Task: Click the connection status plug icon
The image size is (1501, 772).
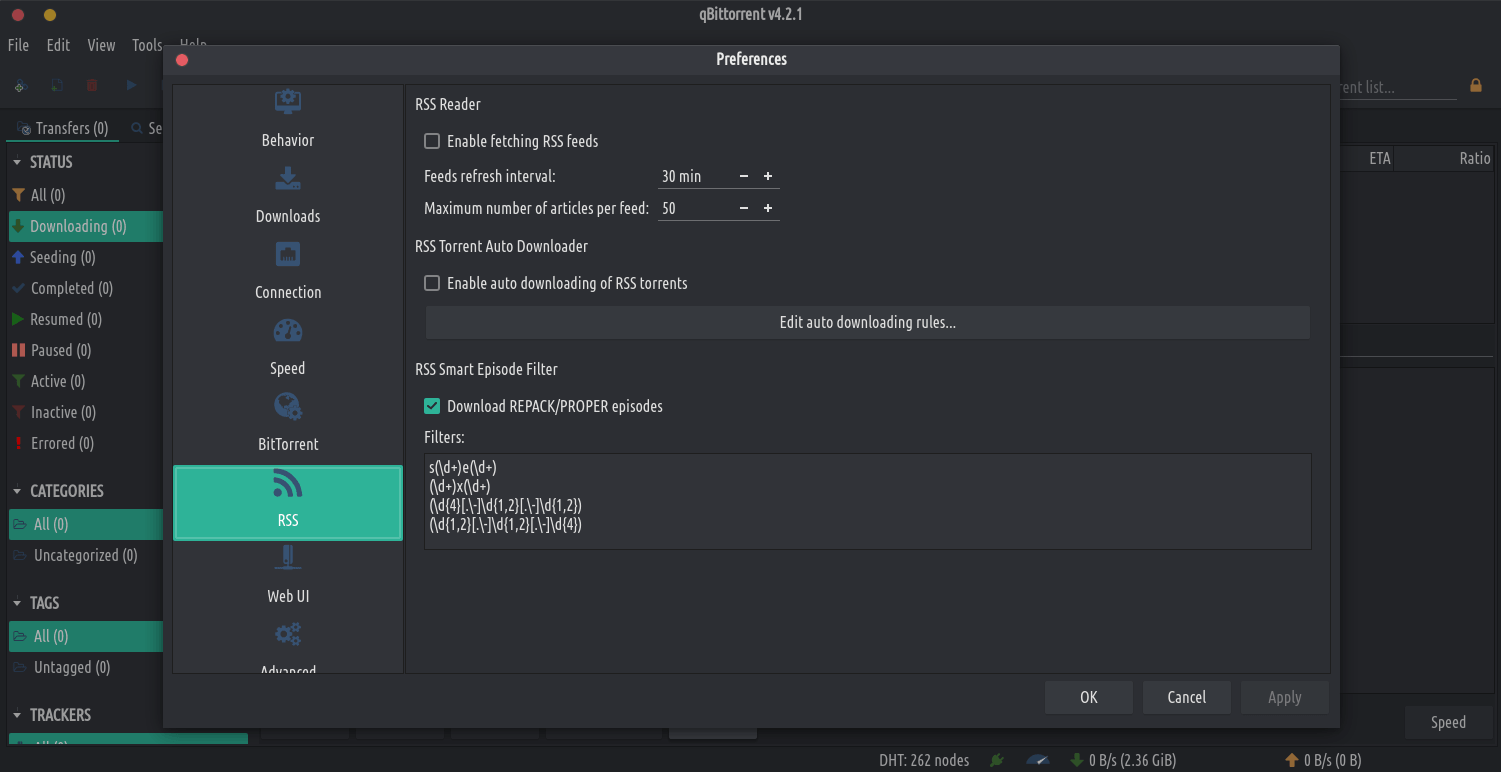Action: [x=996, y=760]
